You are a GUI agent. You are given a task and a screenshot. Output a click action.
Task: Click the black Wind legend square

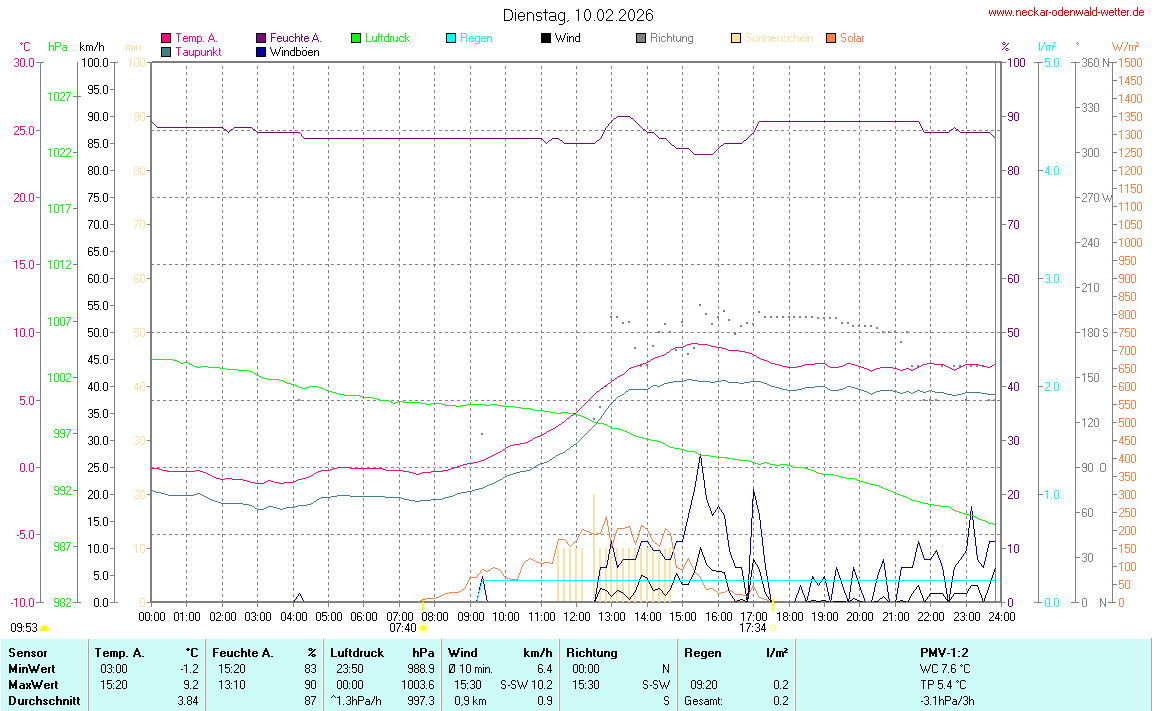coord(546,39)
